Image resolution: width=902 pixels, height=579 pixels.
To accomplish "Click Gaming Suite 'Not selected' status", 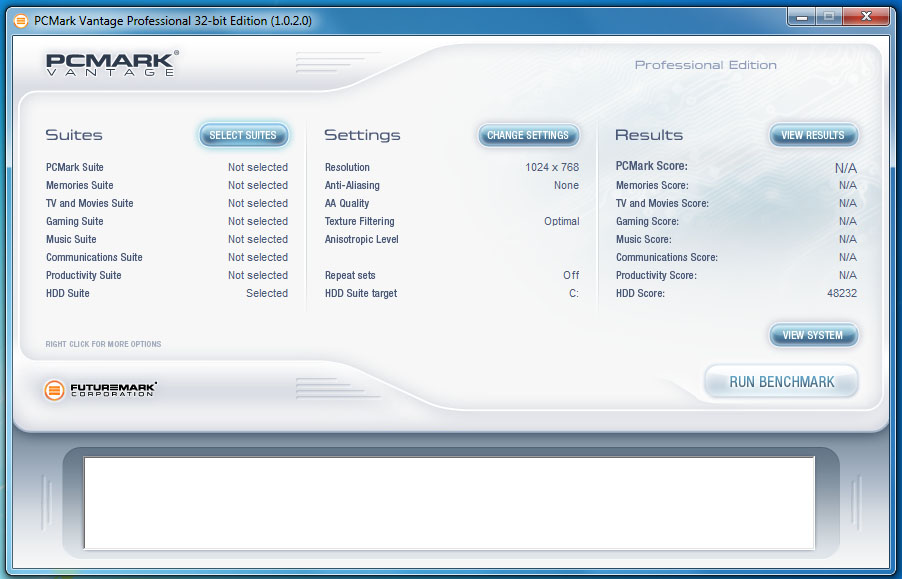I will click(x=258, y=221).
